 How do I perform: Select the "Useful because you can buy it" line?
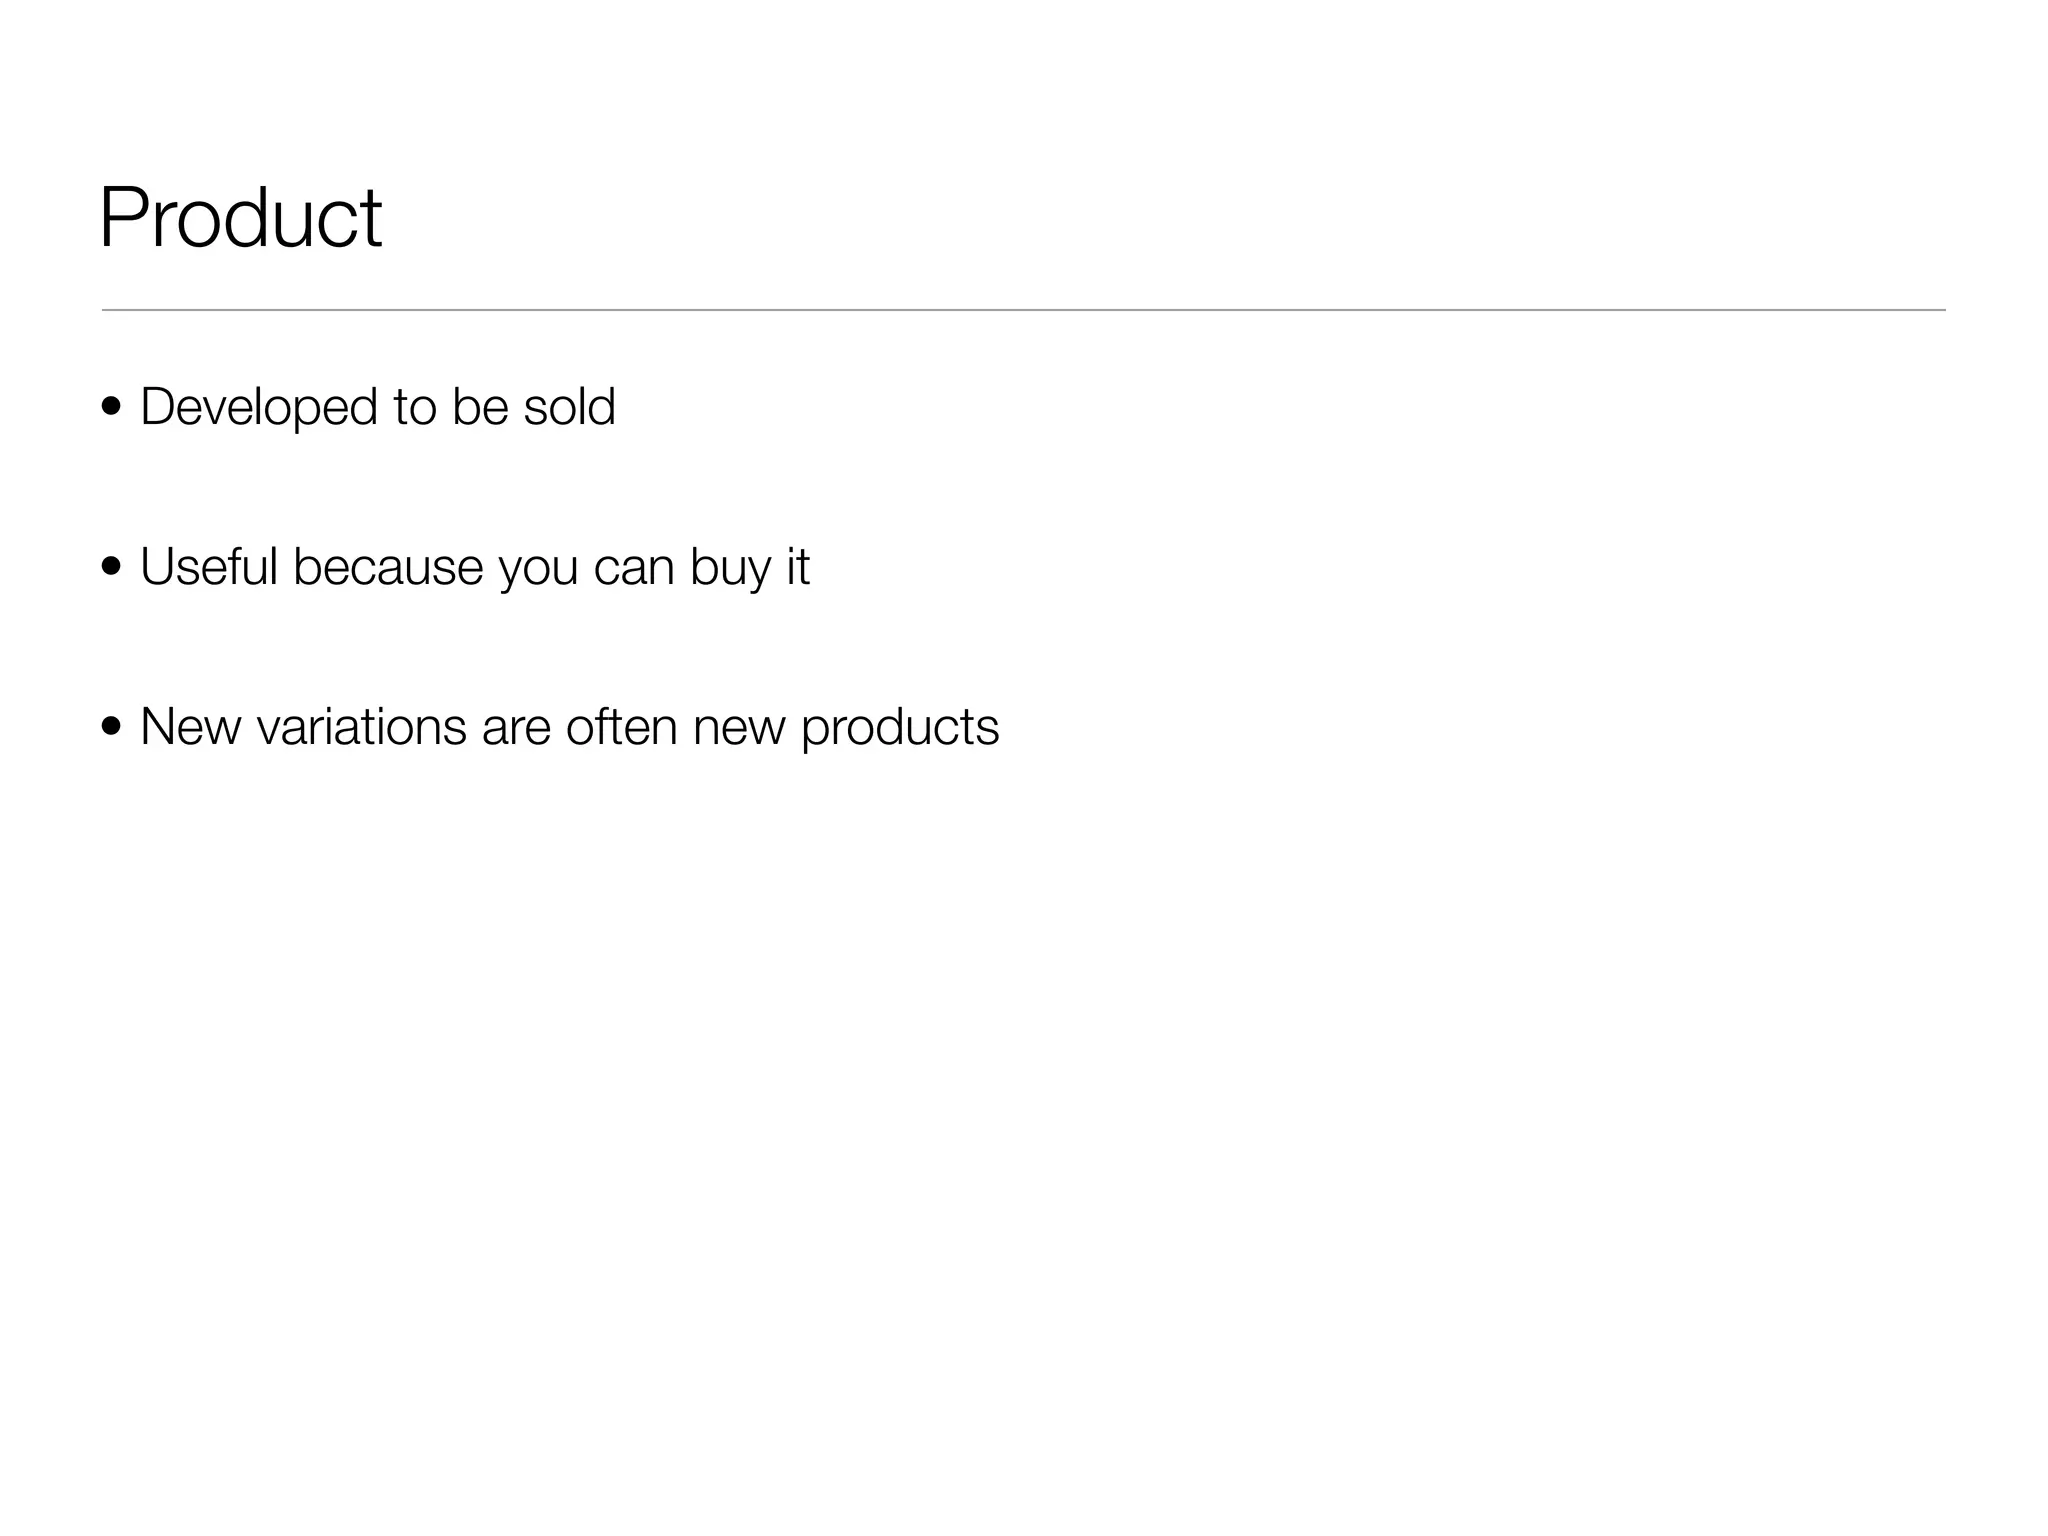tap(474, 567)
